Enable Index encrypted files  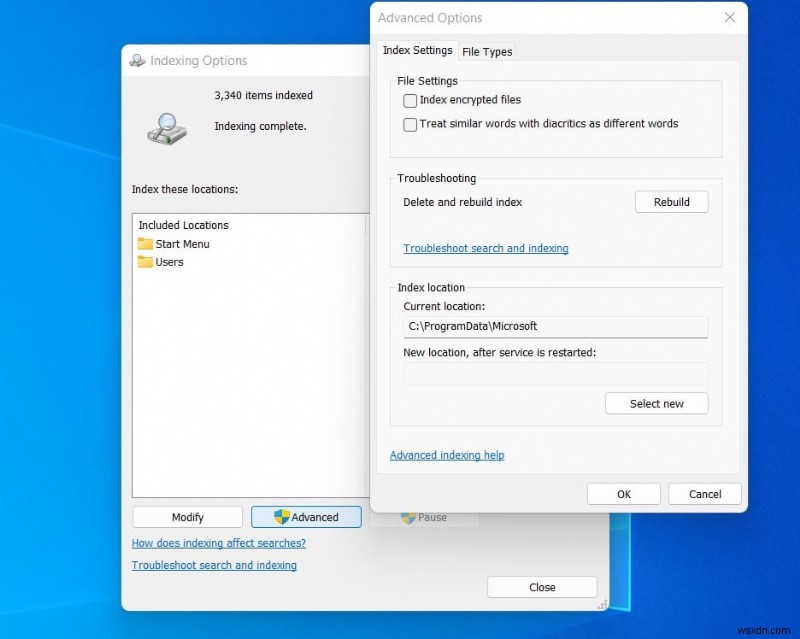[x=410, y=100]
